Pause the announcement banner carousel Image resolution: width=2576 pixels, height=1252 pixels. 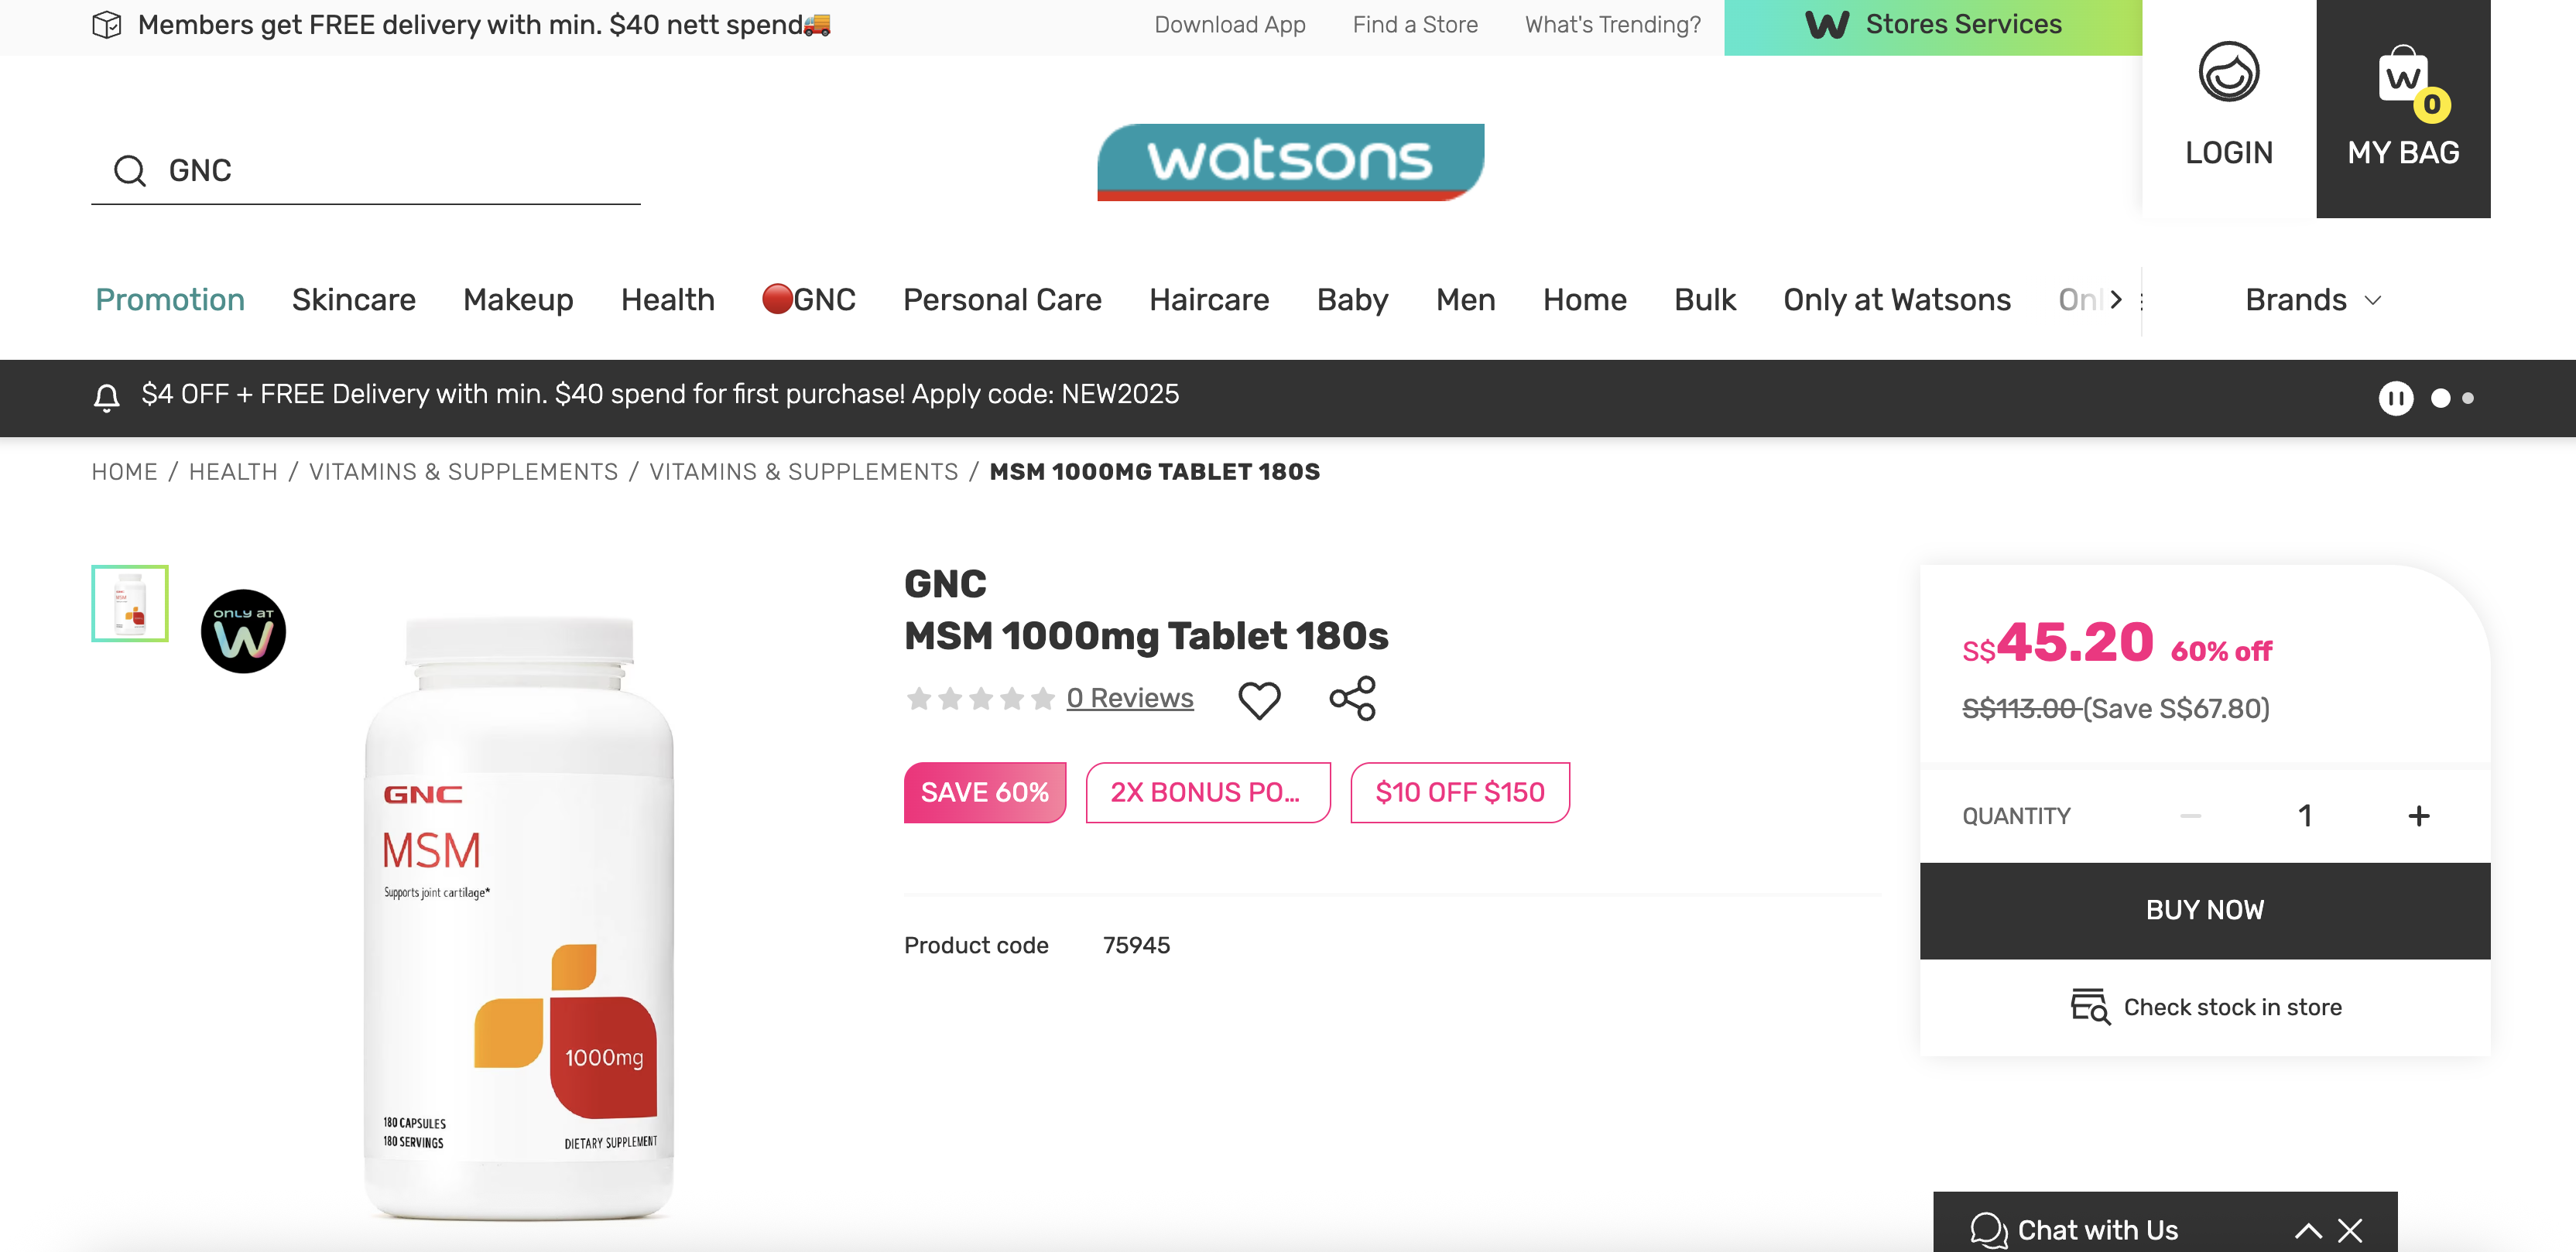coord(2395,398)
